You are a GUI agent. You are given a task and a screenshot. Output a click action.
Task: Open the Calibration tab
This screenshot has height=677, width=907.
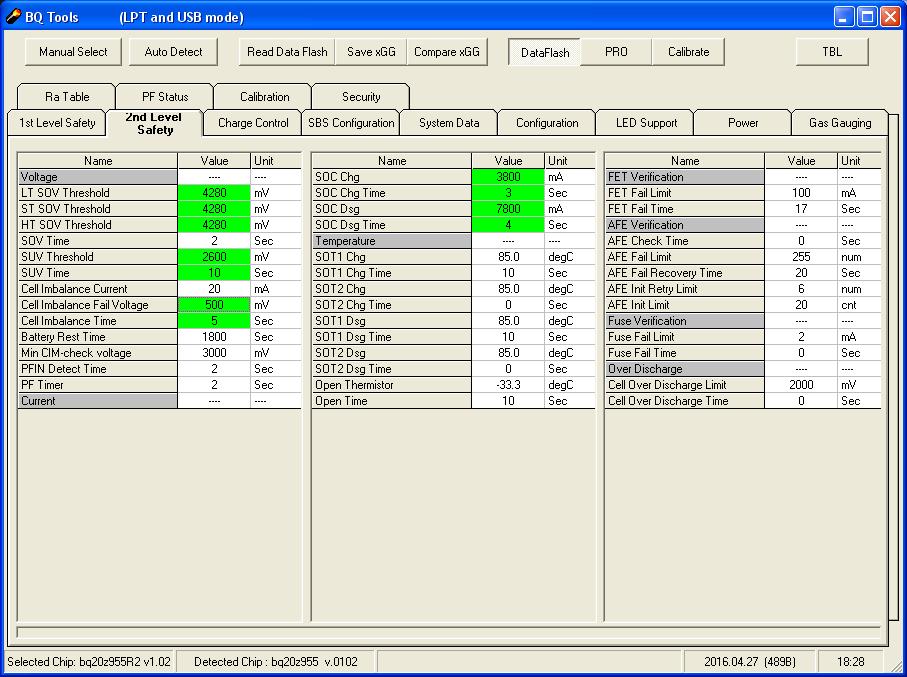pyautogui.click(x=264, y=97)
